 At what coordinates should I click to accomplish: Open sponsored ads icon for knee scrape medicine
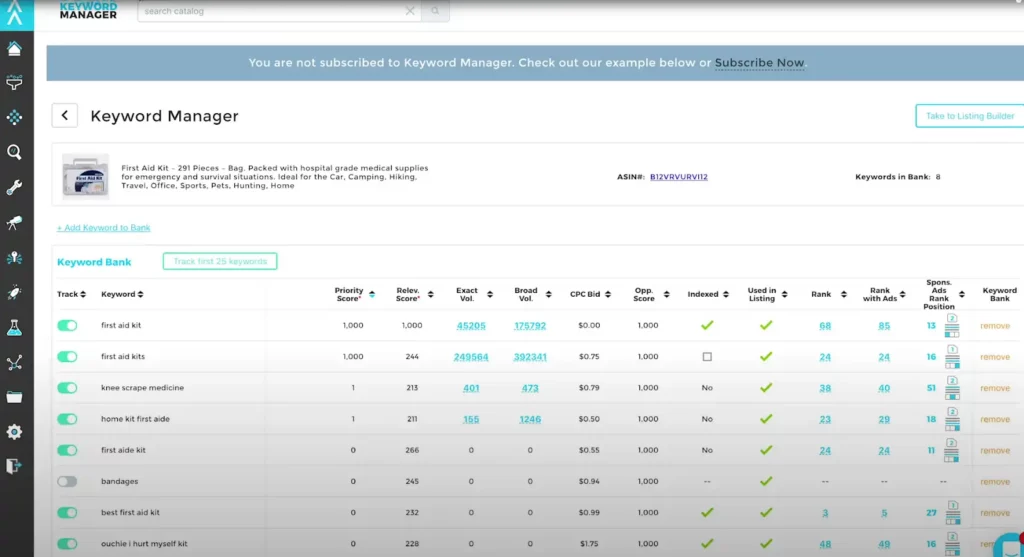point(952,388)
